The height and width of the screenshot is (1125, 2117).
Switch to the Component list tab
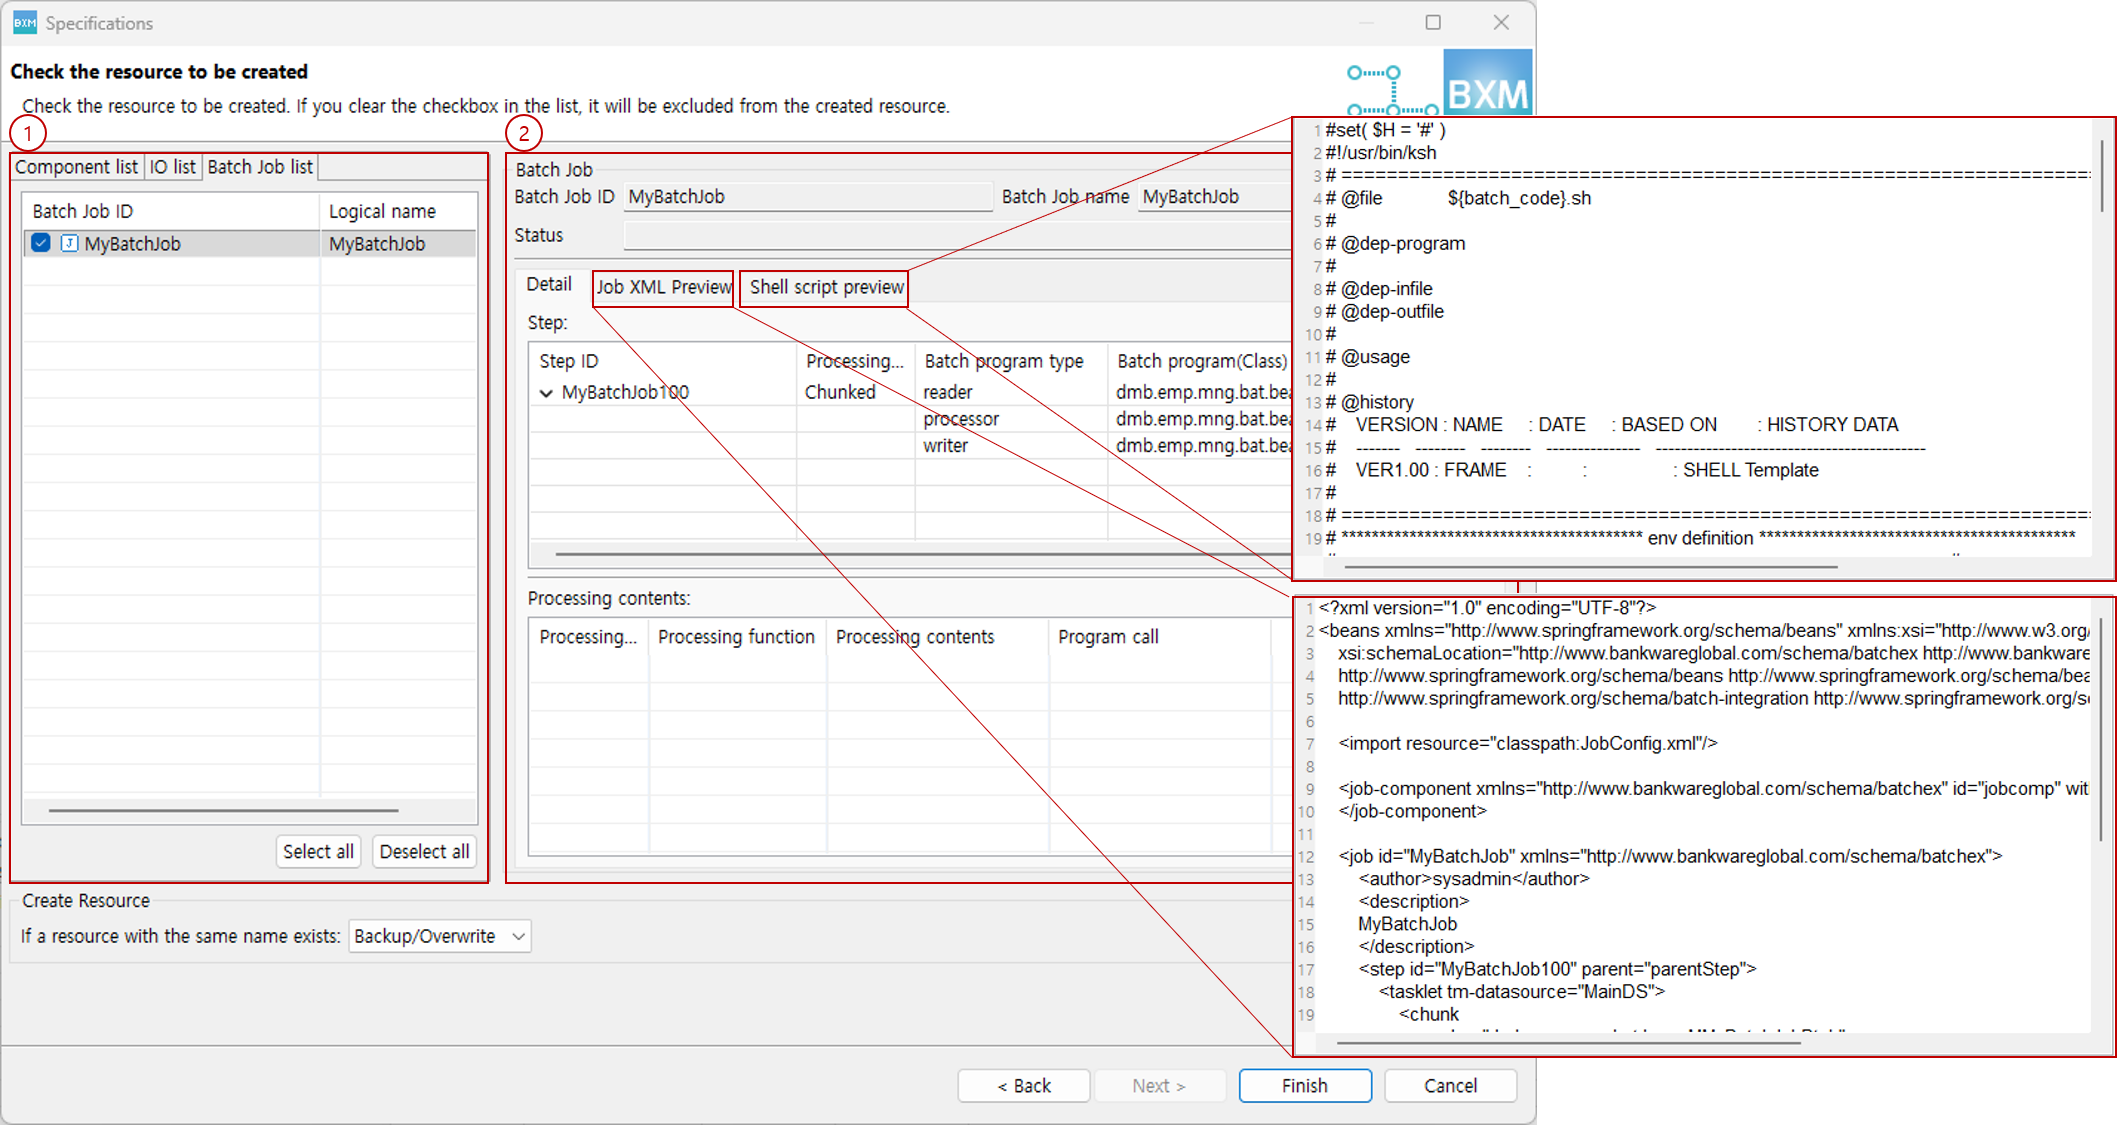coord(76,166)
